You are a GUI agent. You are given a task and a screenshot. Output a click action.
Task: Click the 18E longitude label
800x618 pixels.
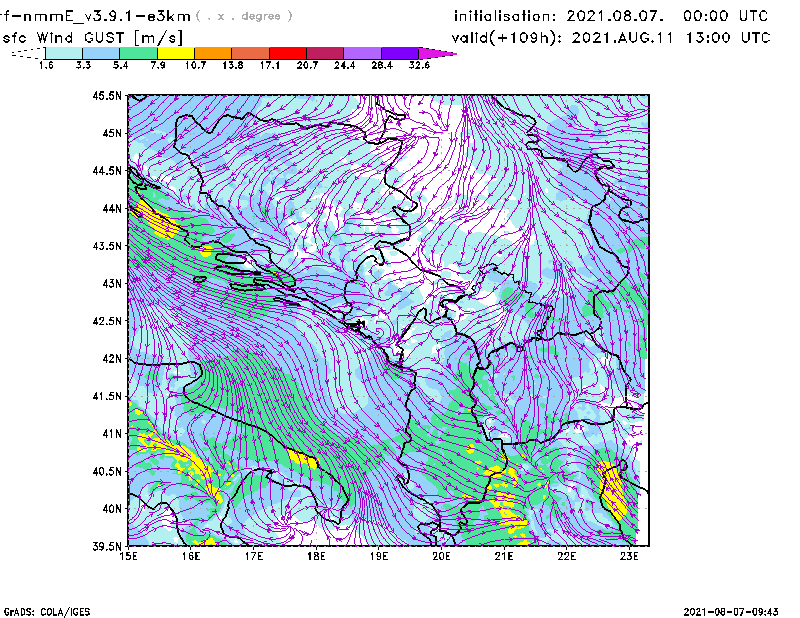pos(316,556)
